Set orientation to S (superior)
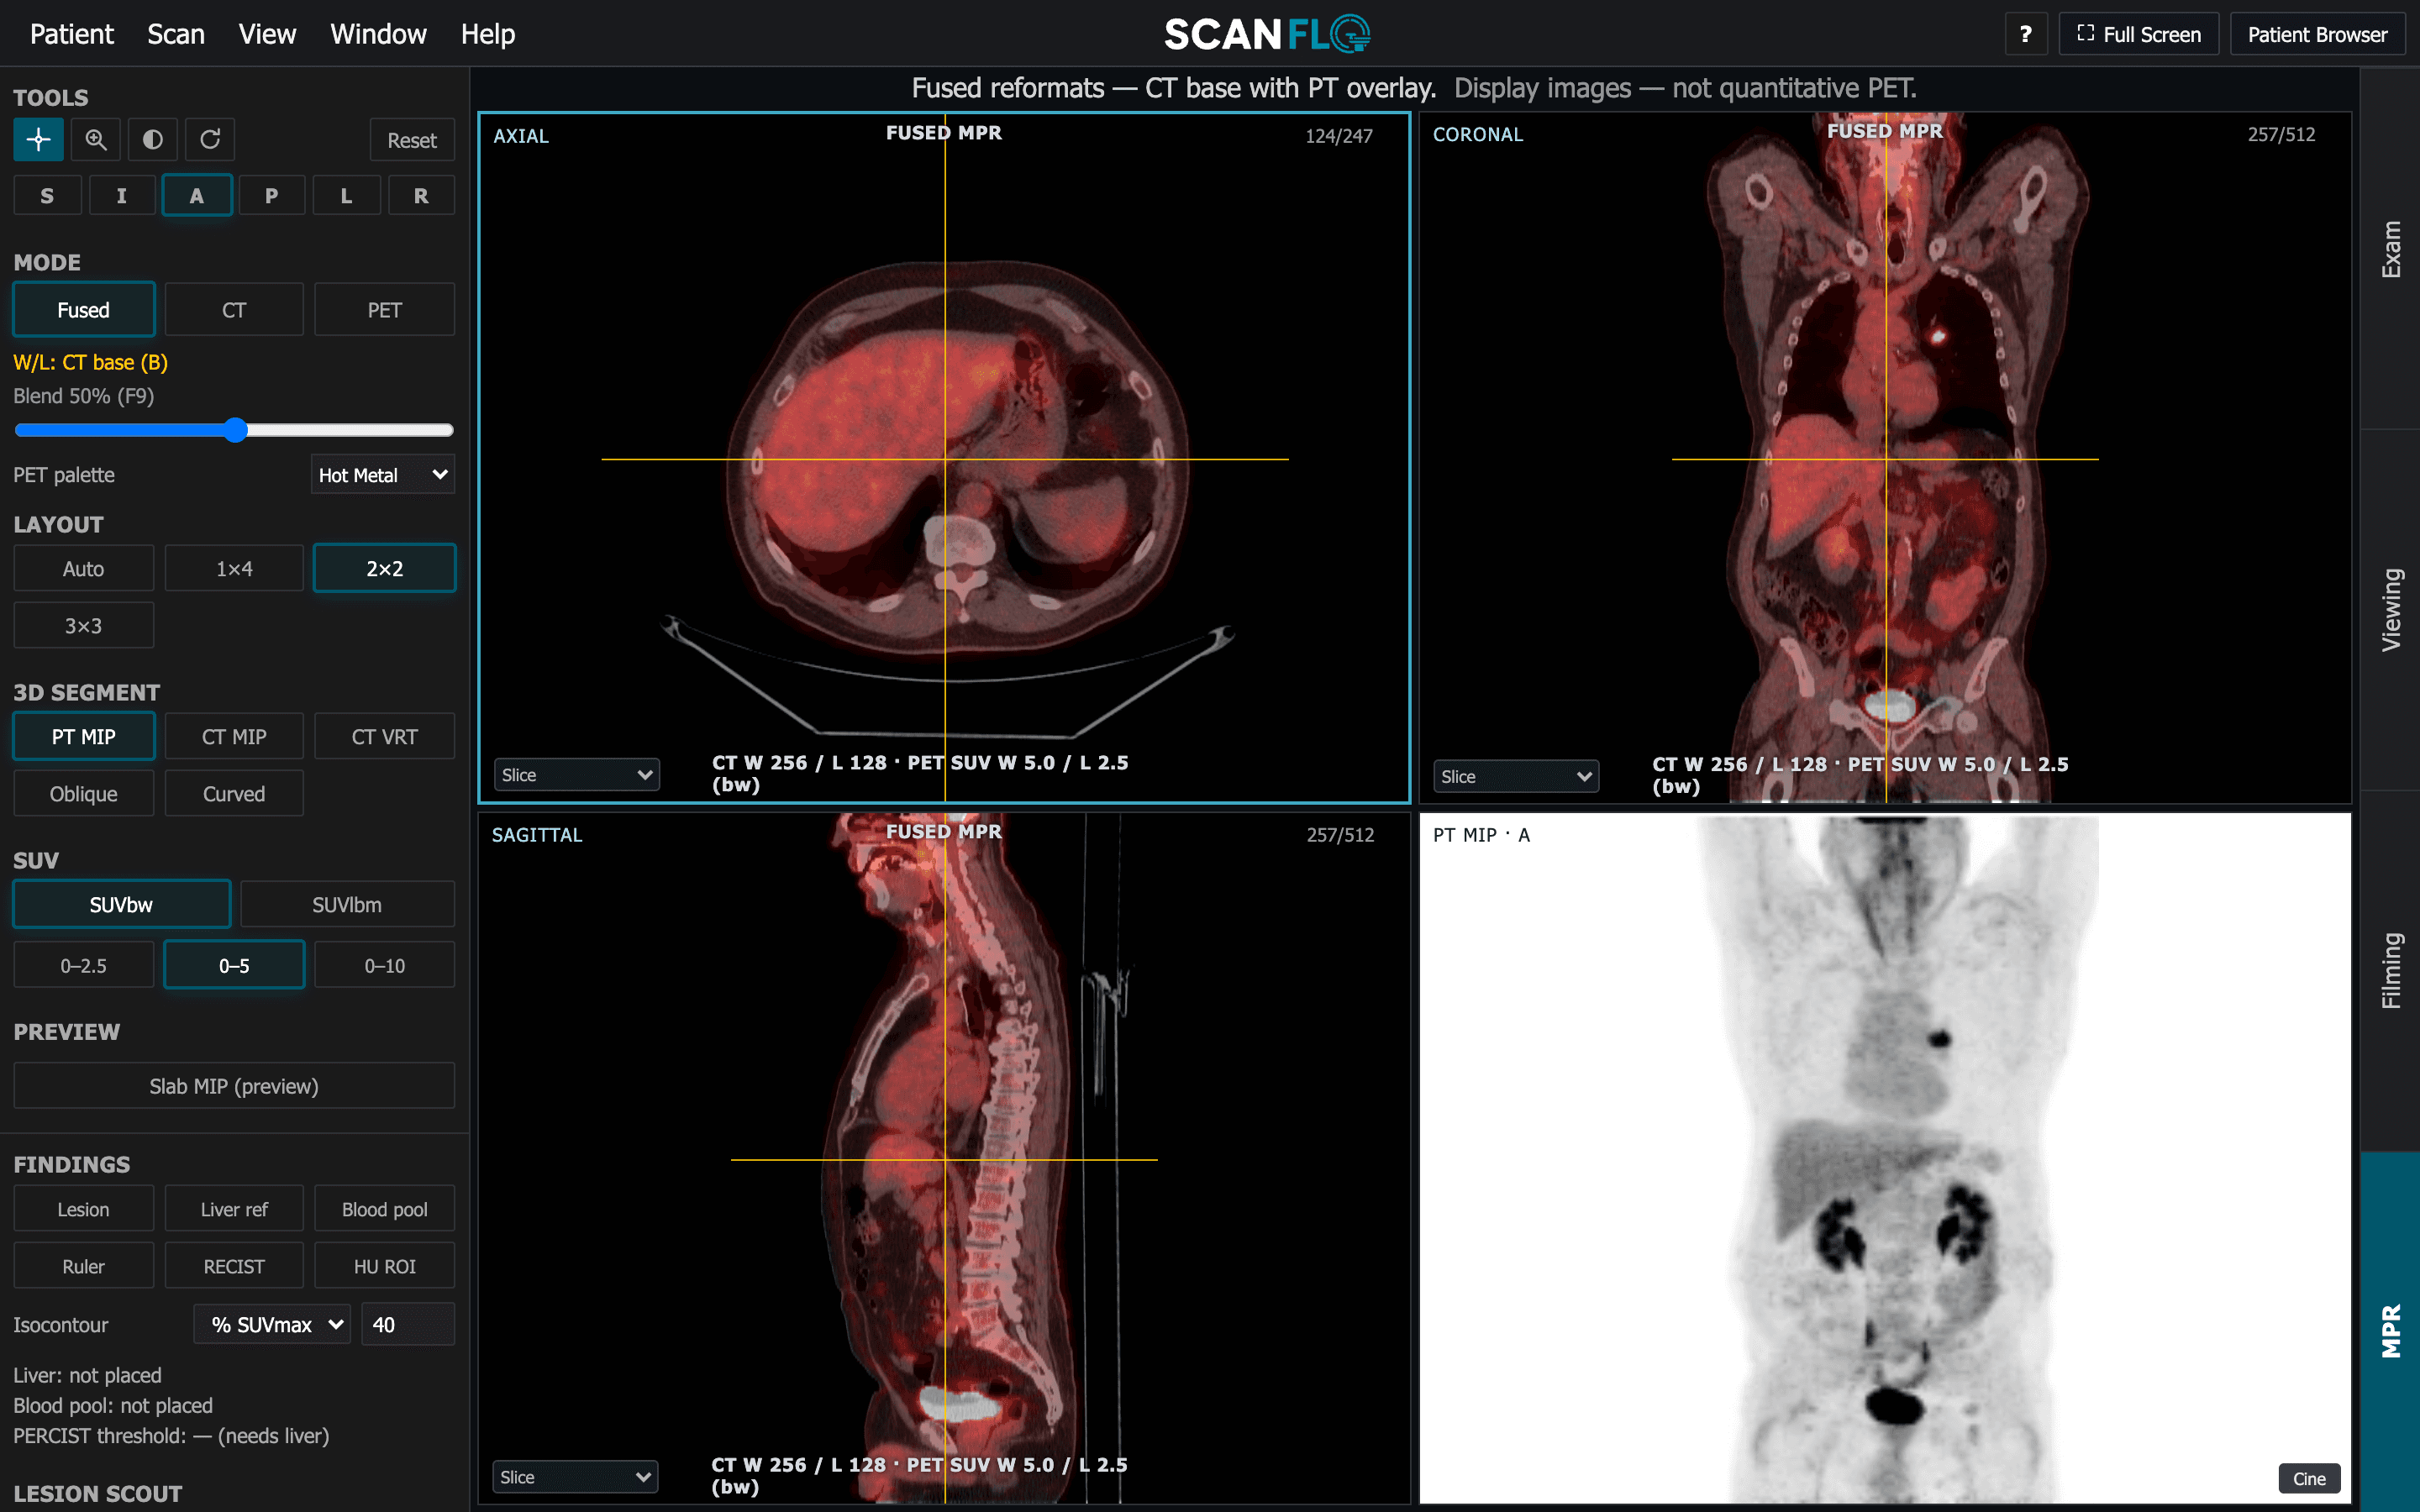 point(47,195)
